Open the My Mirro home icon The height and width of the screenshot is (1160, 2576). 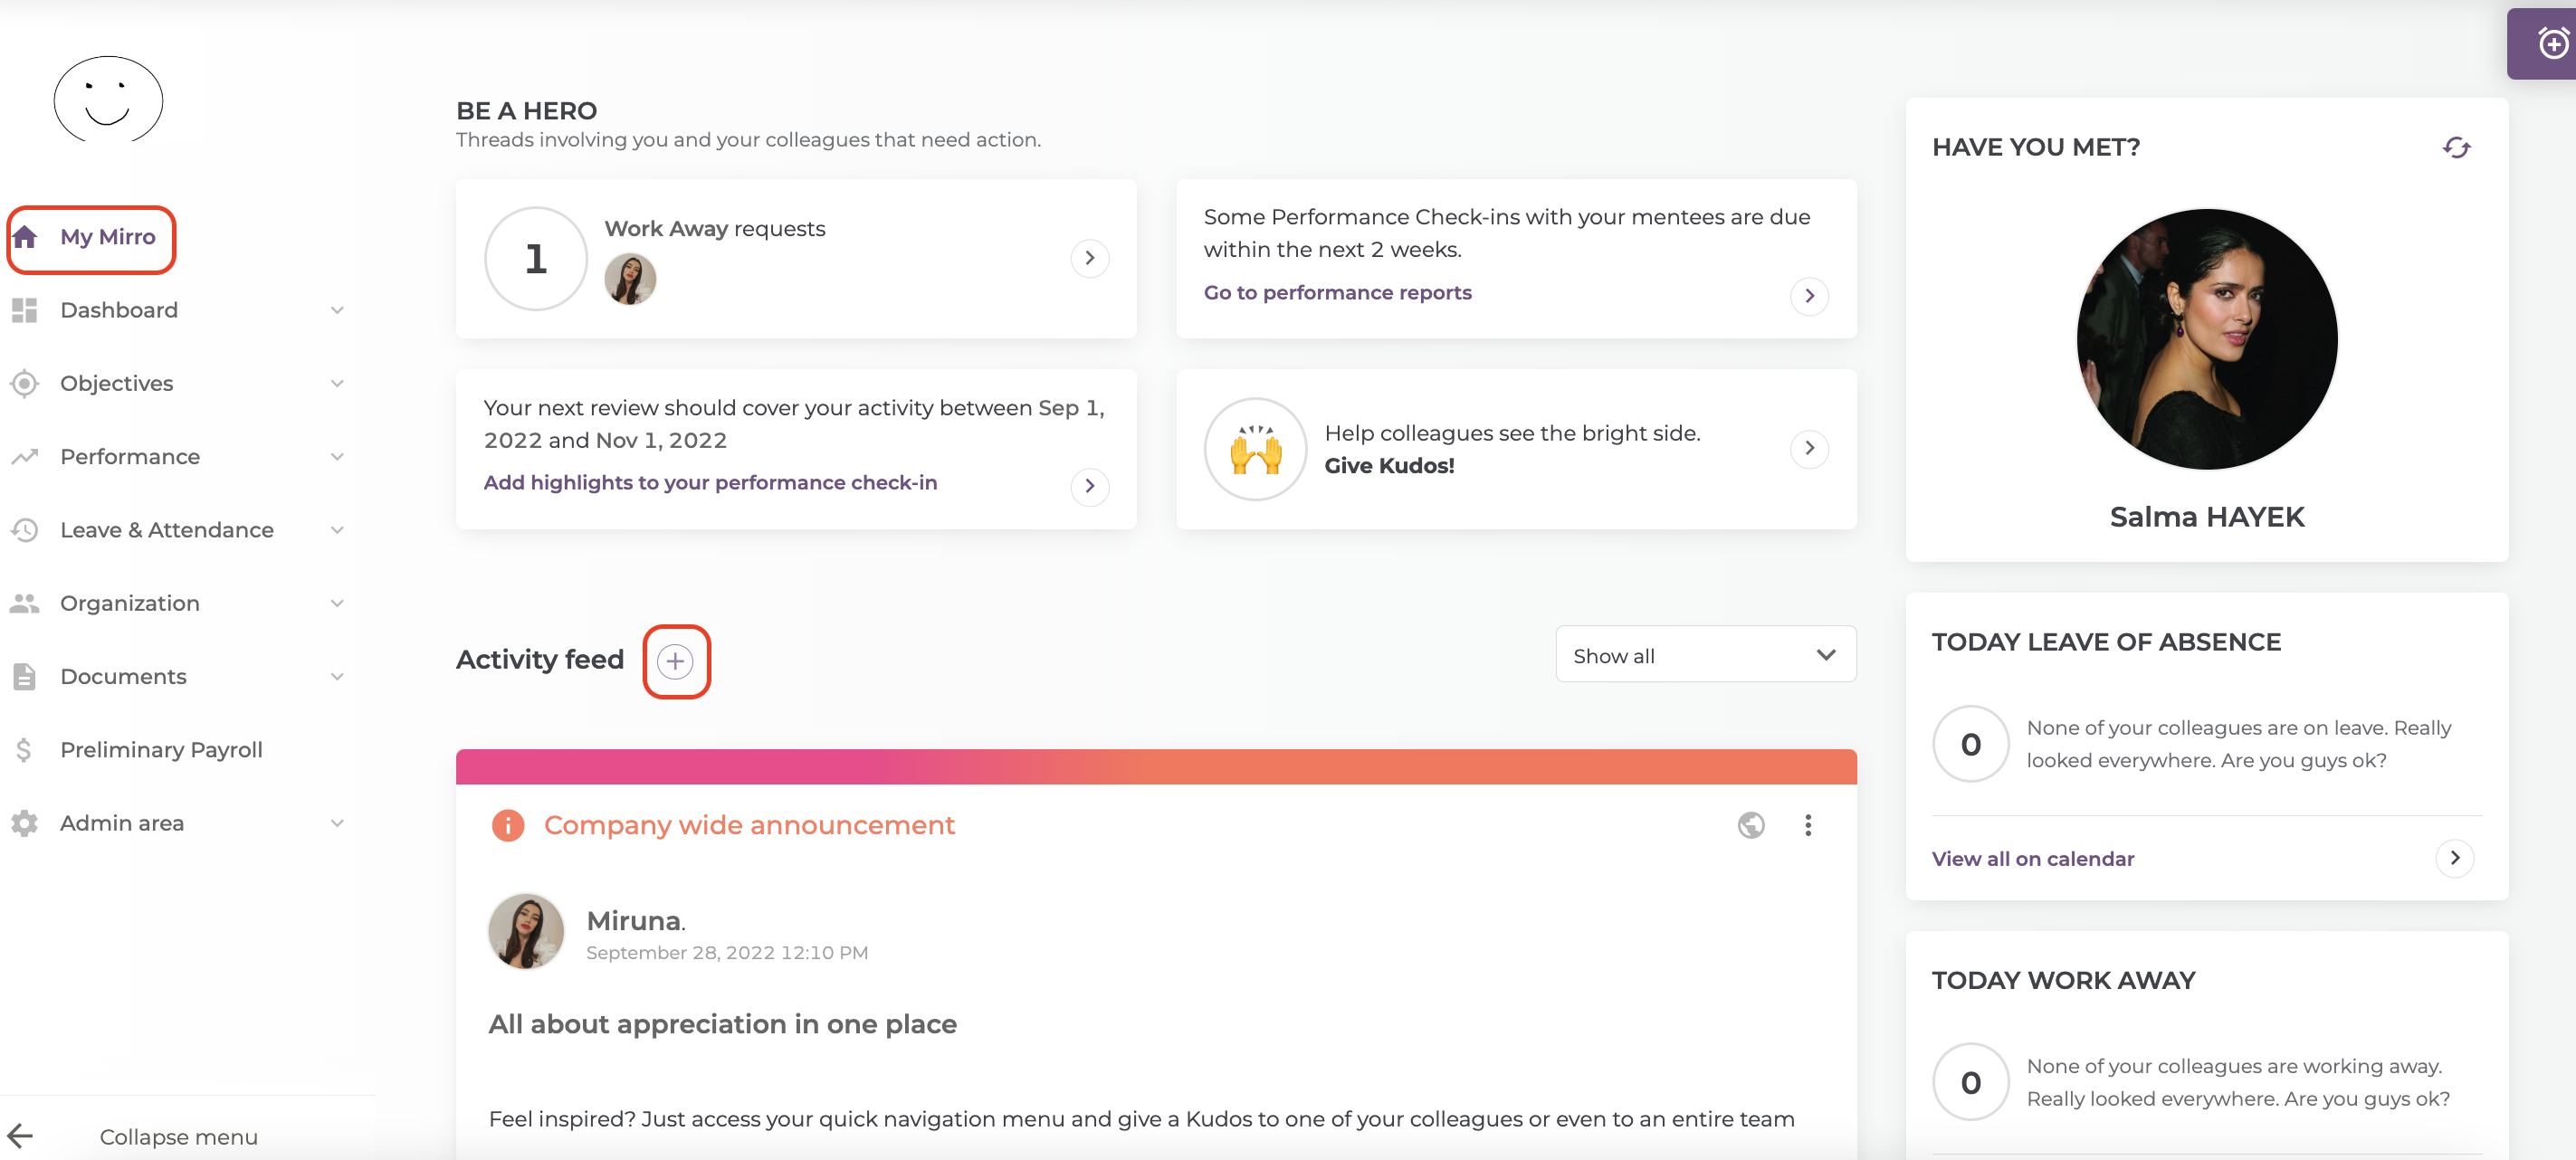tap(25, 237)
